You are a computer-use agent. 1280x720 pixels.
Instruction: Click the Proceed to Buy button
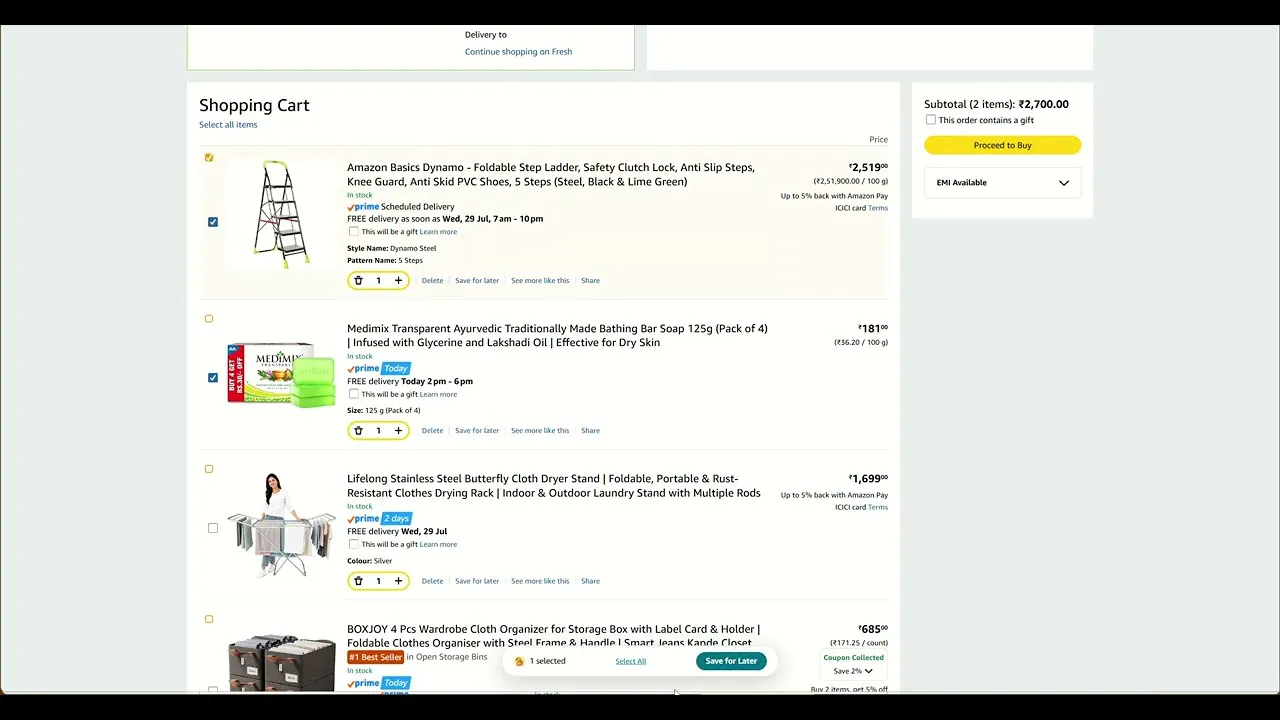1003,145
